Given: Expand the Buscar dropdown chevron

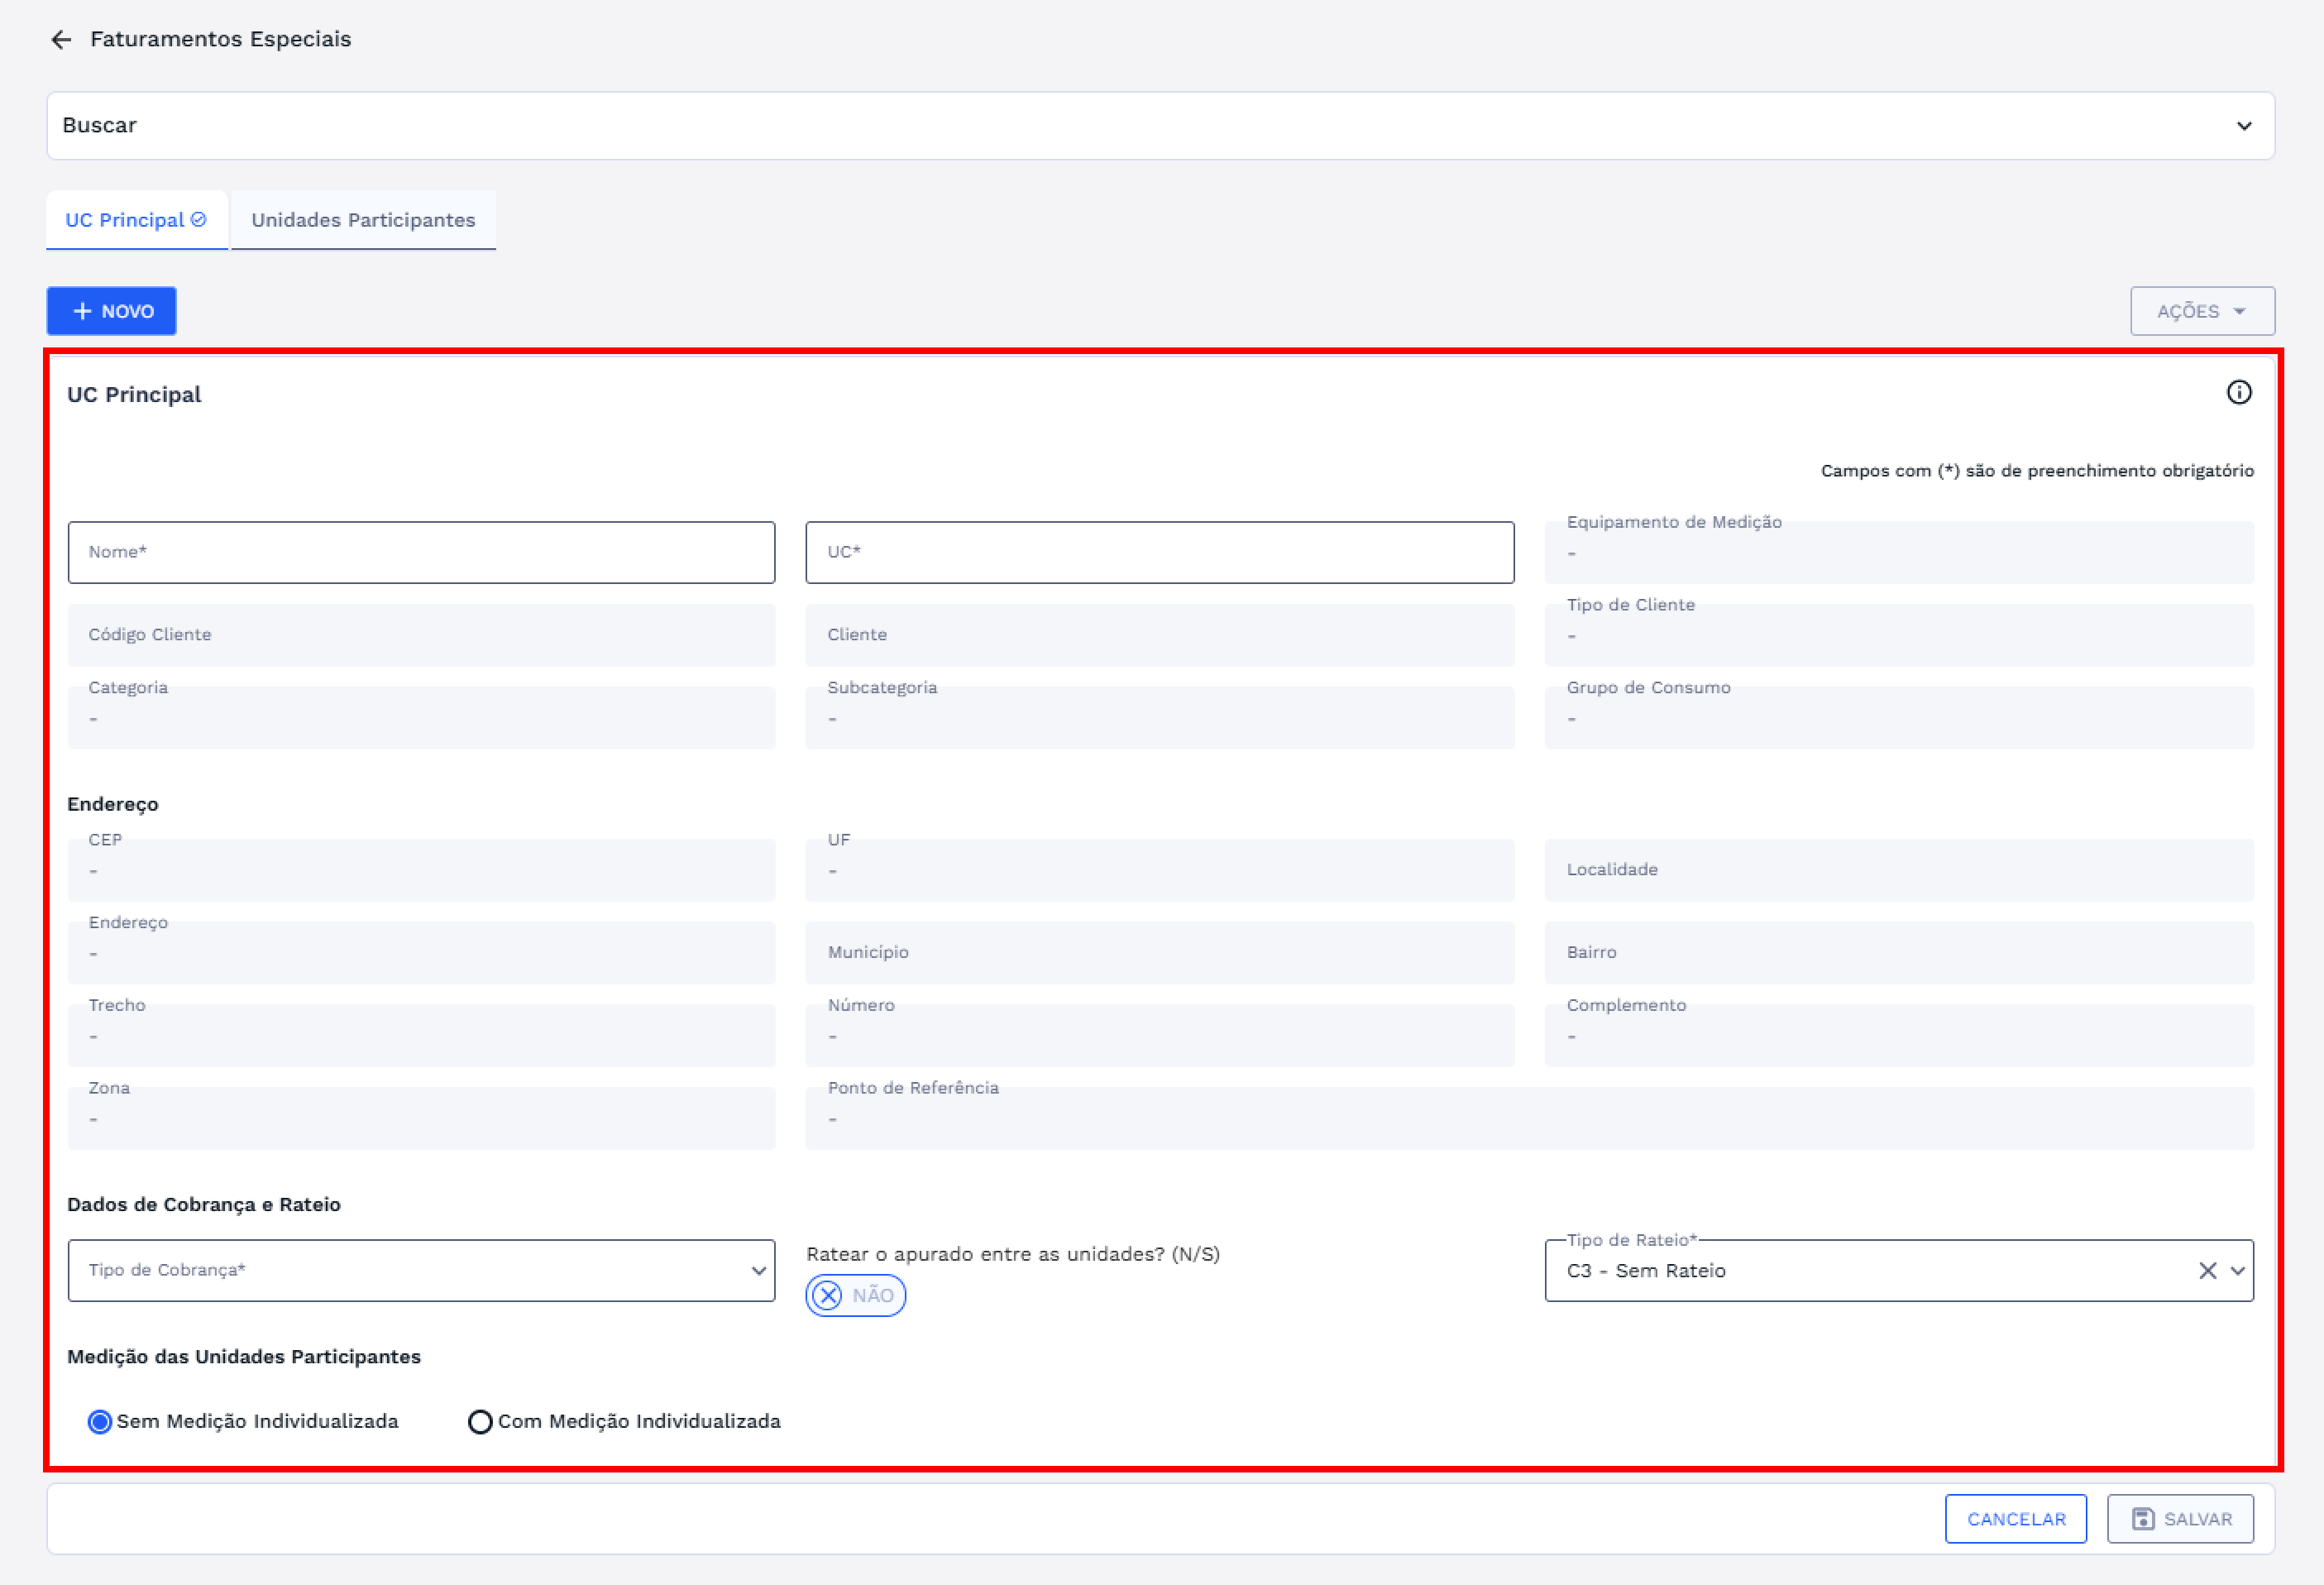Looking at the screenshot, I should point(2244,126).
